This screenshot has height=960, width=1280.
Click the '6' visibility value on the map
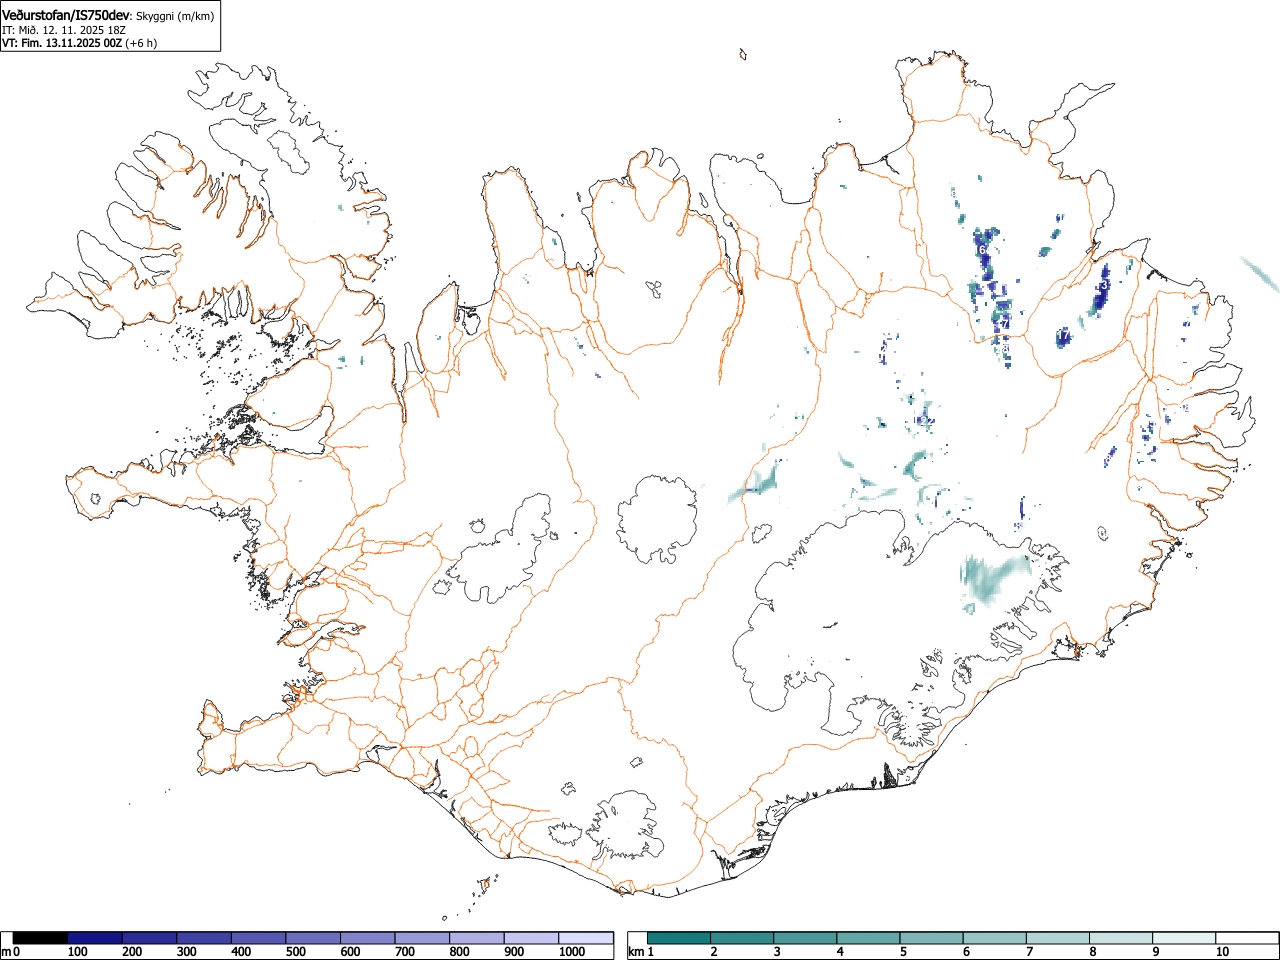click(982, 249)
